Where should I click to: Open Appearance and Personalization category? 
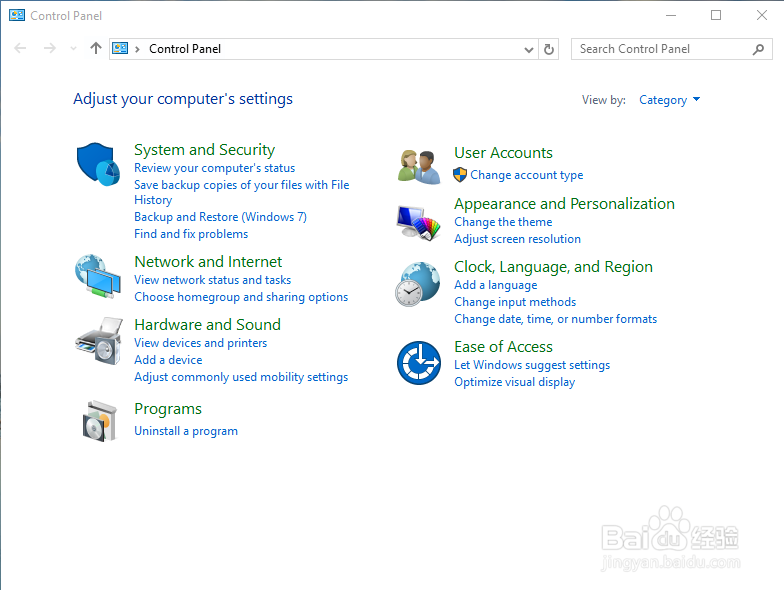coord(564,204)
